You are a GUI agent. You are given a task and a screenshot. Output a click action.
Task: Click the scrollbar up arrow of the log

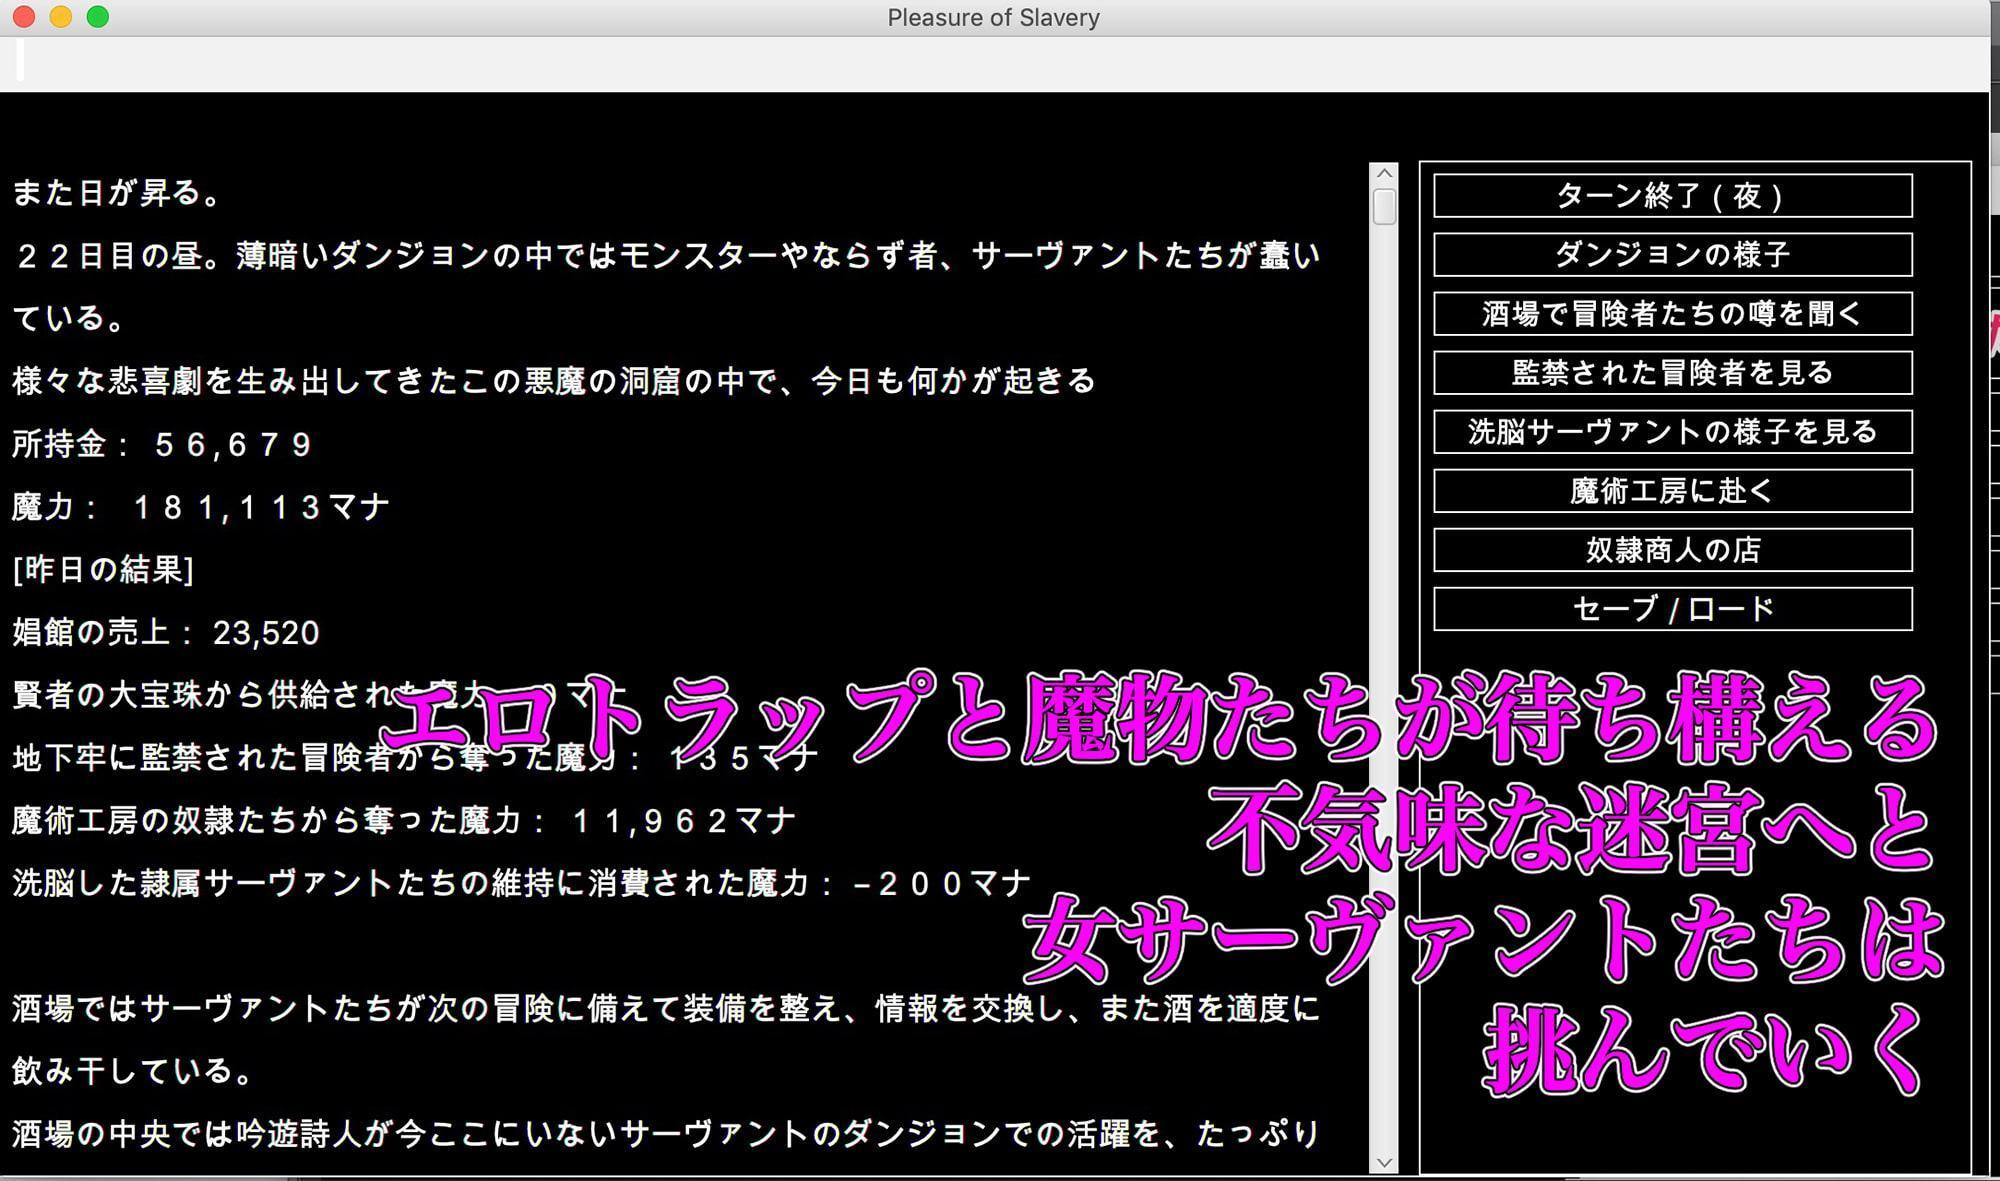1384,172
